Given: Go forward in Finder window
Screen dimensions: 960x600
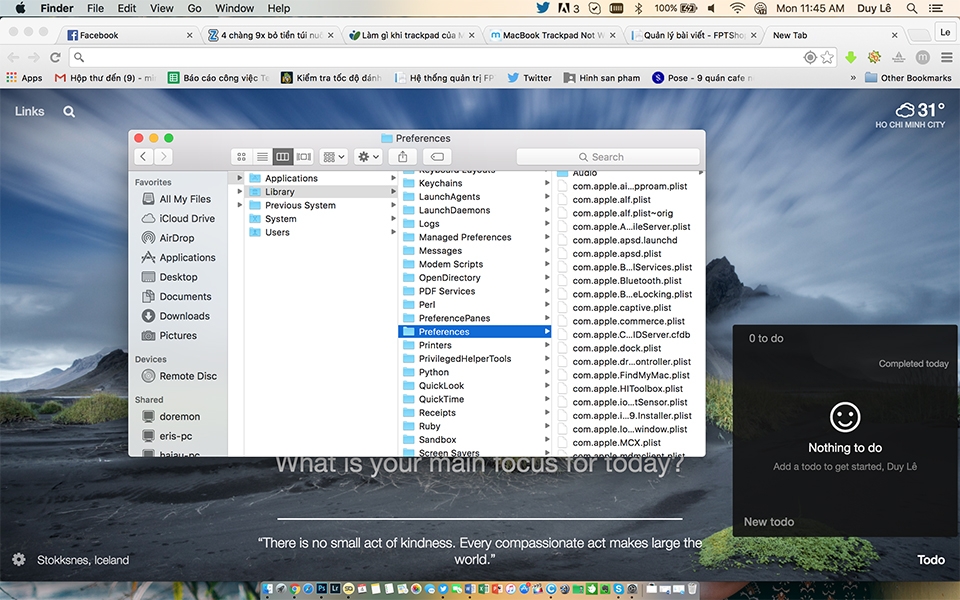Looking at the screenshot, I should pyautogui.click(x=163, y=157).
